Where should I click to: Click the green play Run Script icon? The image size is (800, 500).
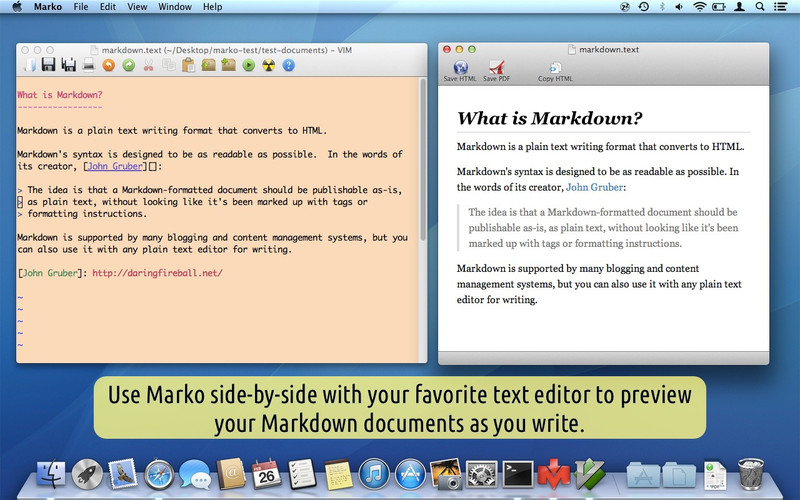(x=248, y=65)
